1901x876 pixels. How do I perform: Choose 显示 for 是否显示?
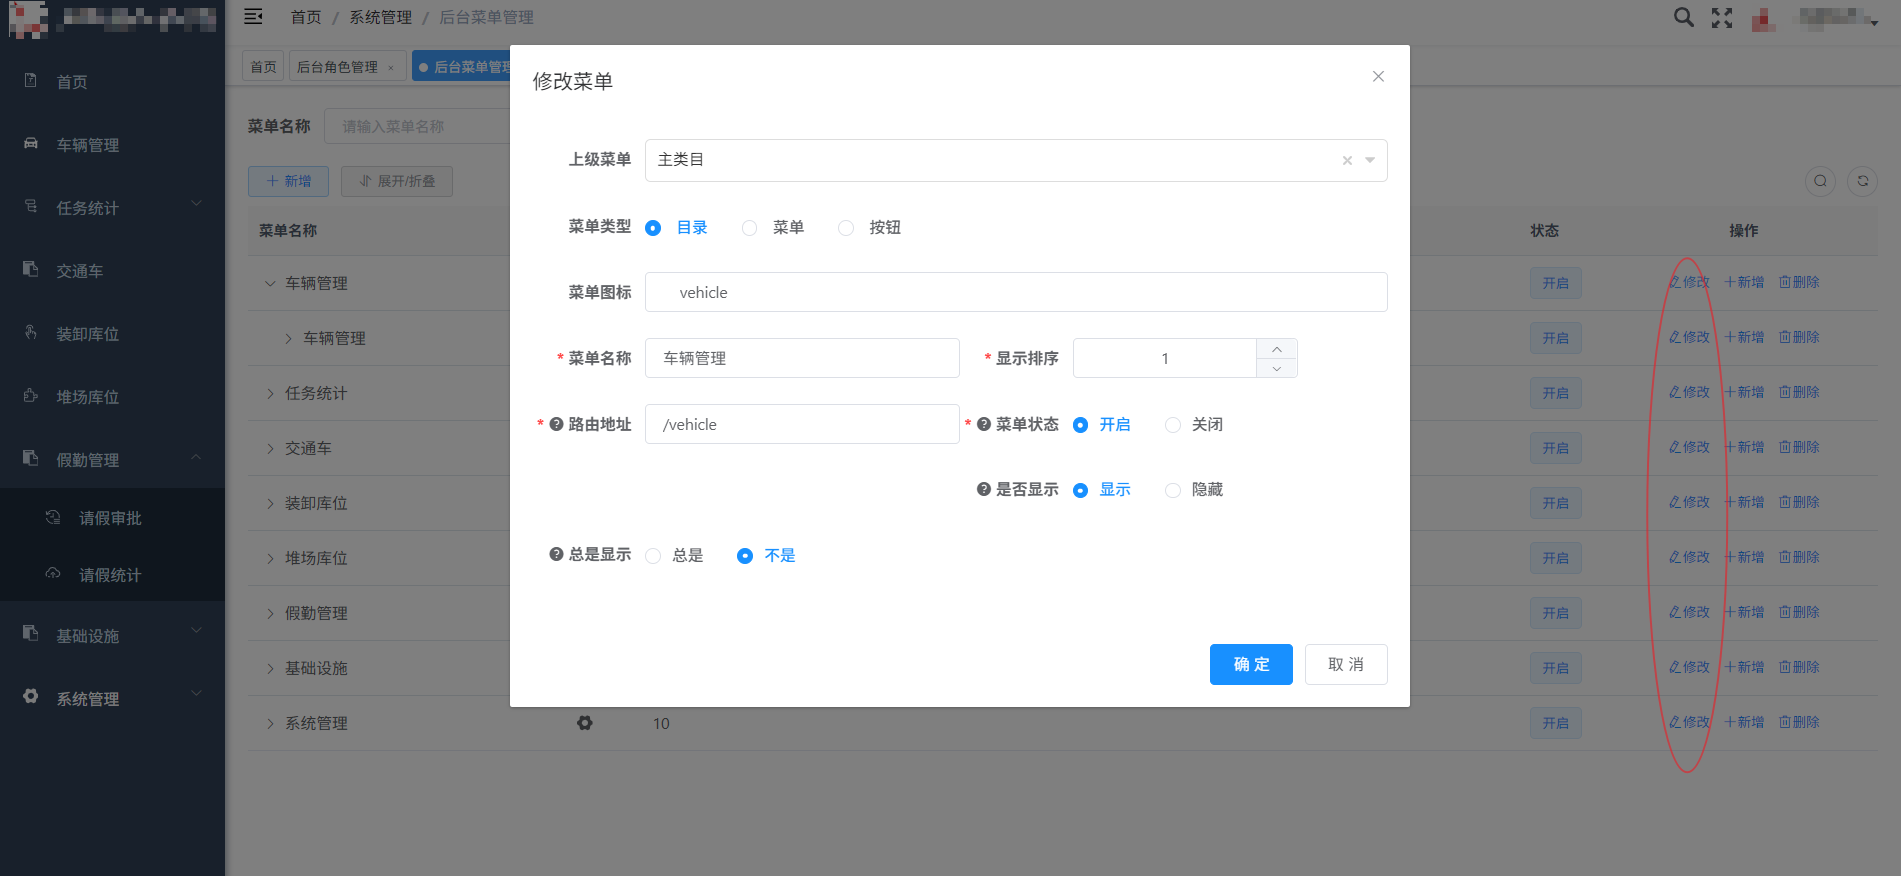point(1080,490)
